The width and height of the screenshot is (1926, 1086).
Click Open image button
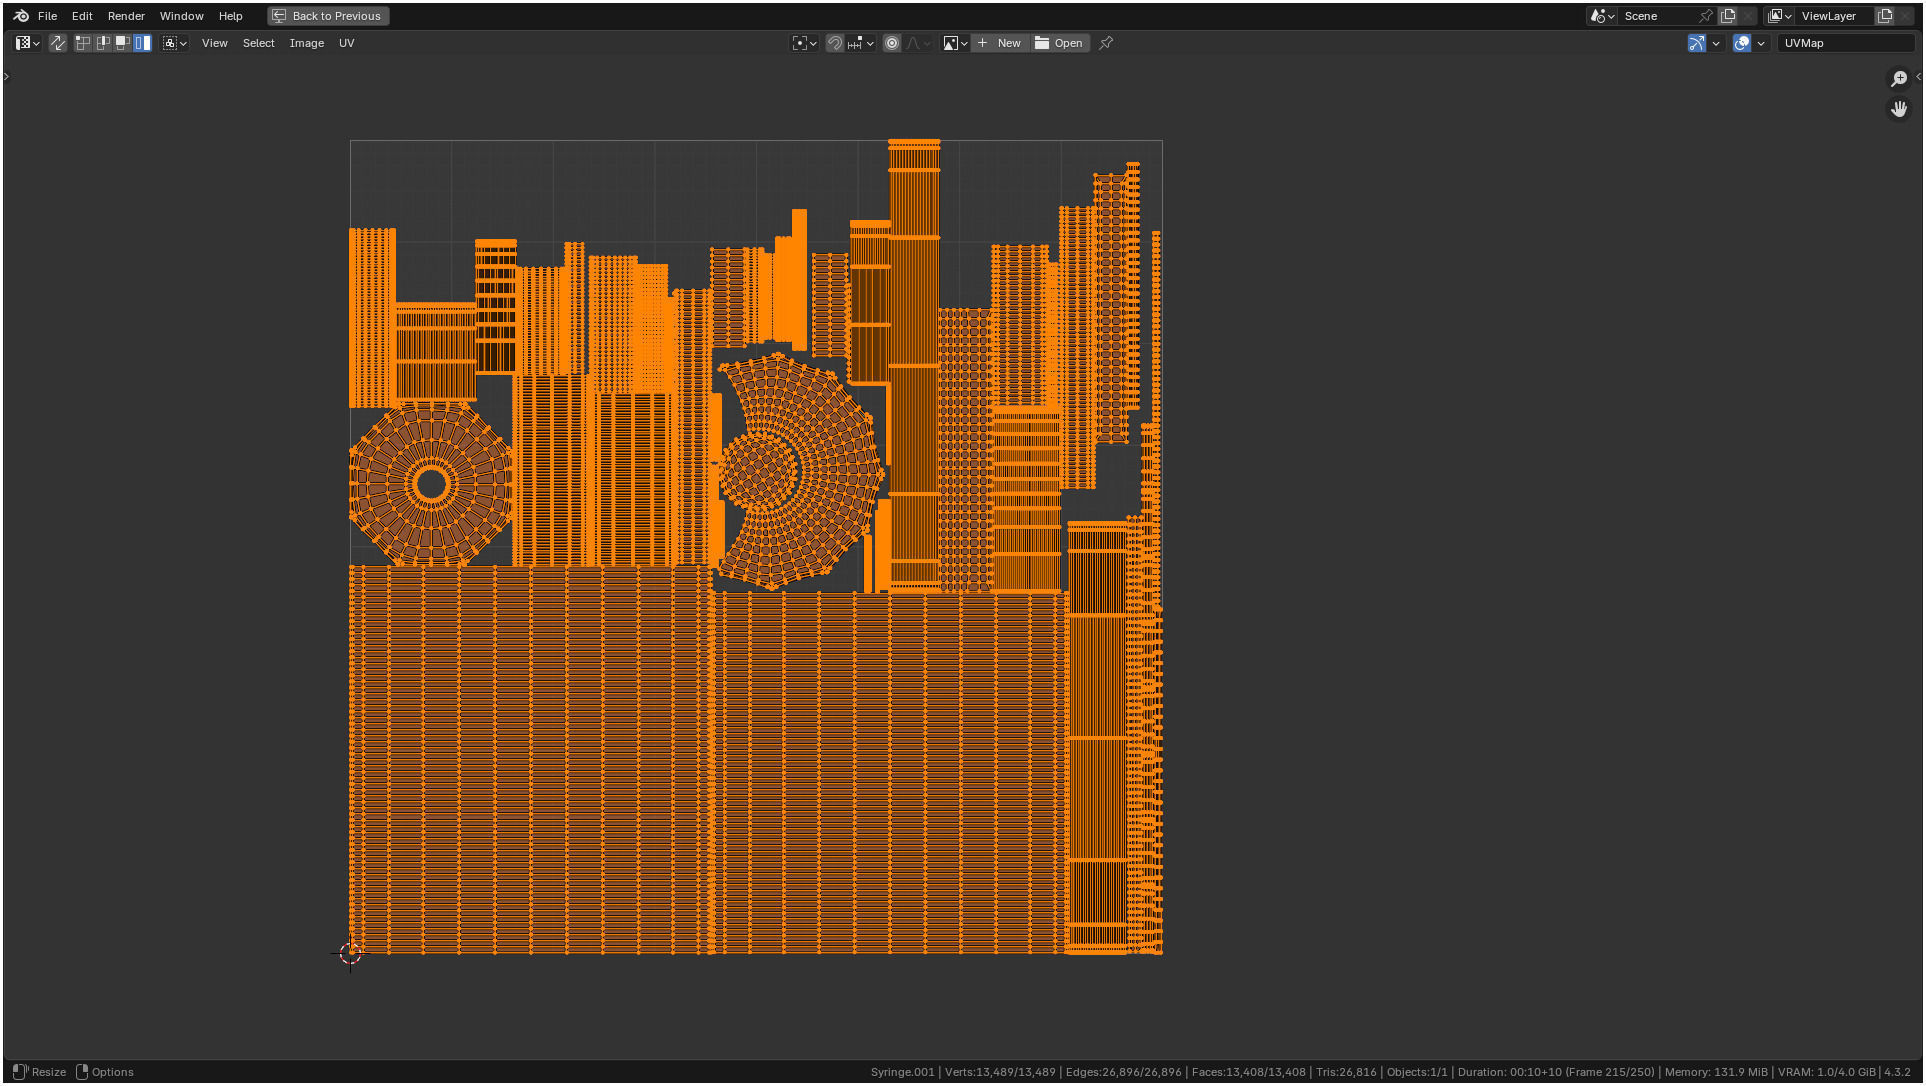[x=1059, y=43]
